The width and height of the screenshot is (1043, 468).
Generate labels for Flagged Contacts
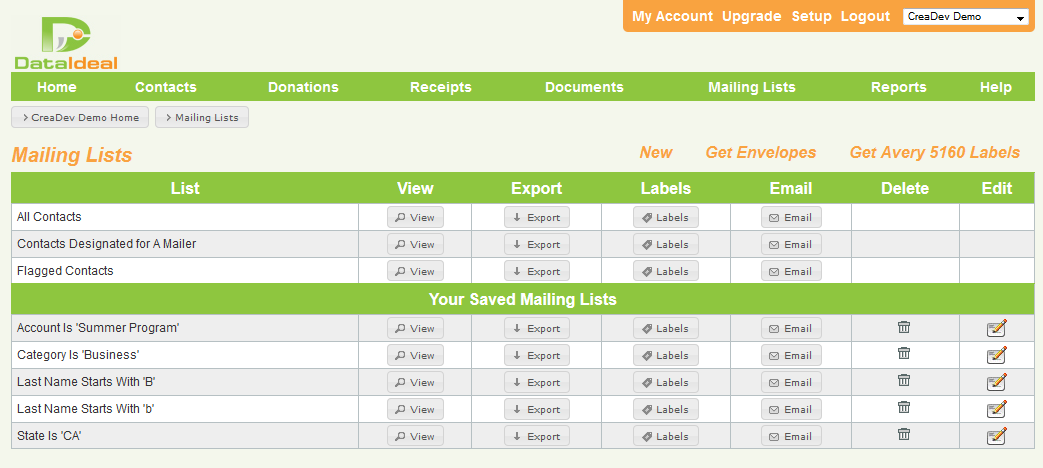666,271
